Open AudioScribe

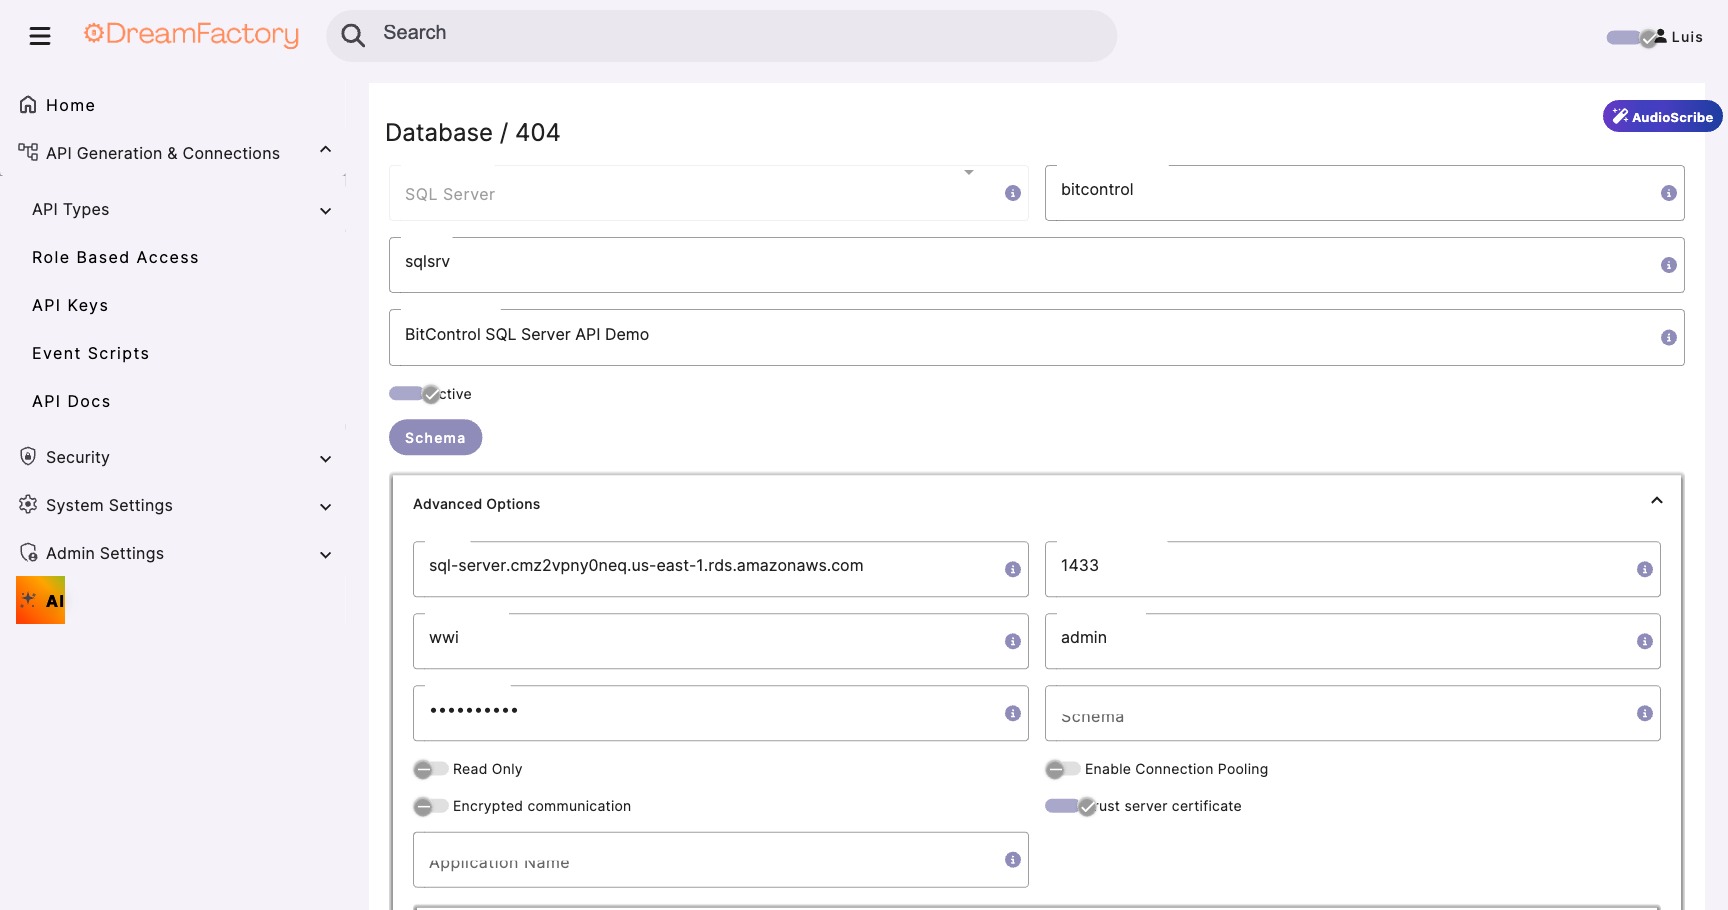tap(1661, 116)
